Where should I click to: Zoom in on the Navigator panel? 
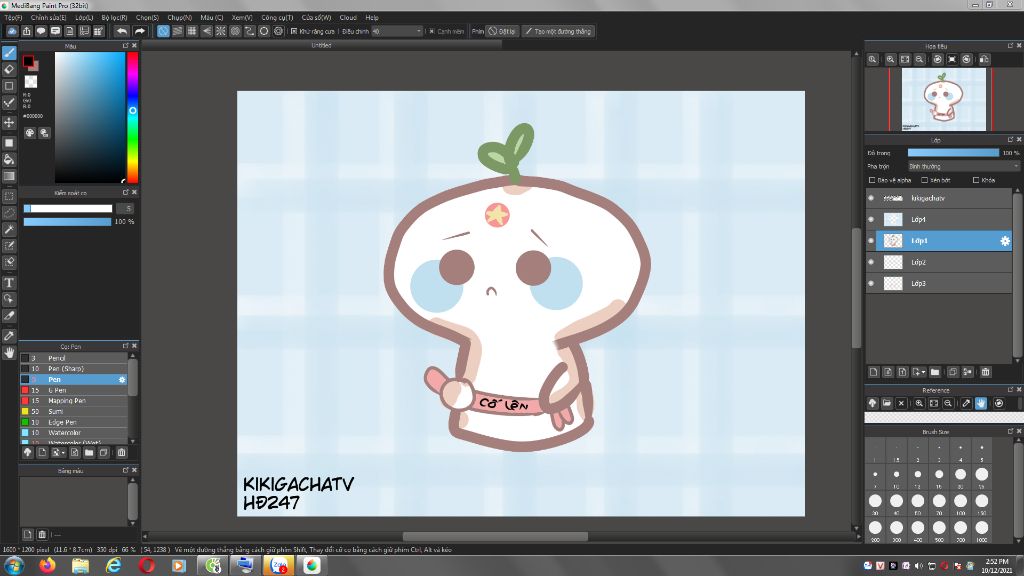coord(890,59)
